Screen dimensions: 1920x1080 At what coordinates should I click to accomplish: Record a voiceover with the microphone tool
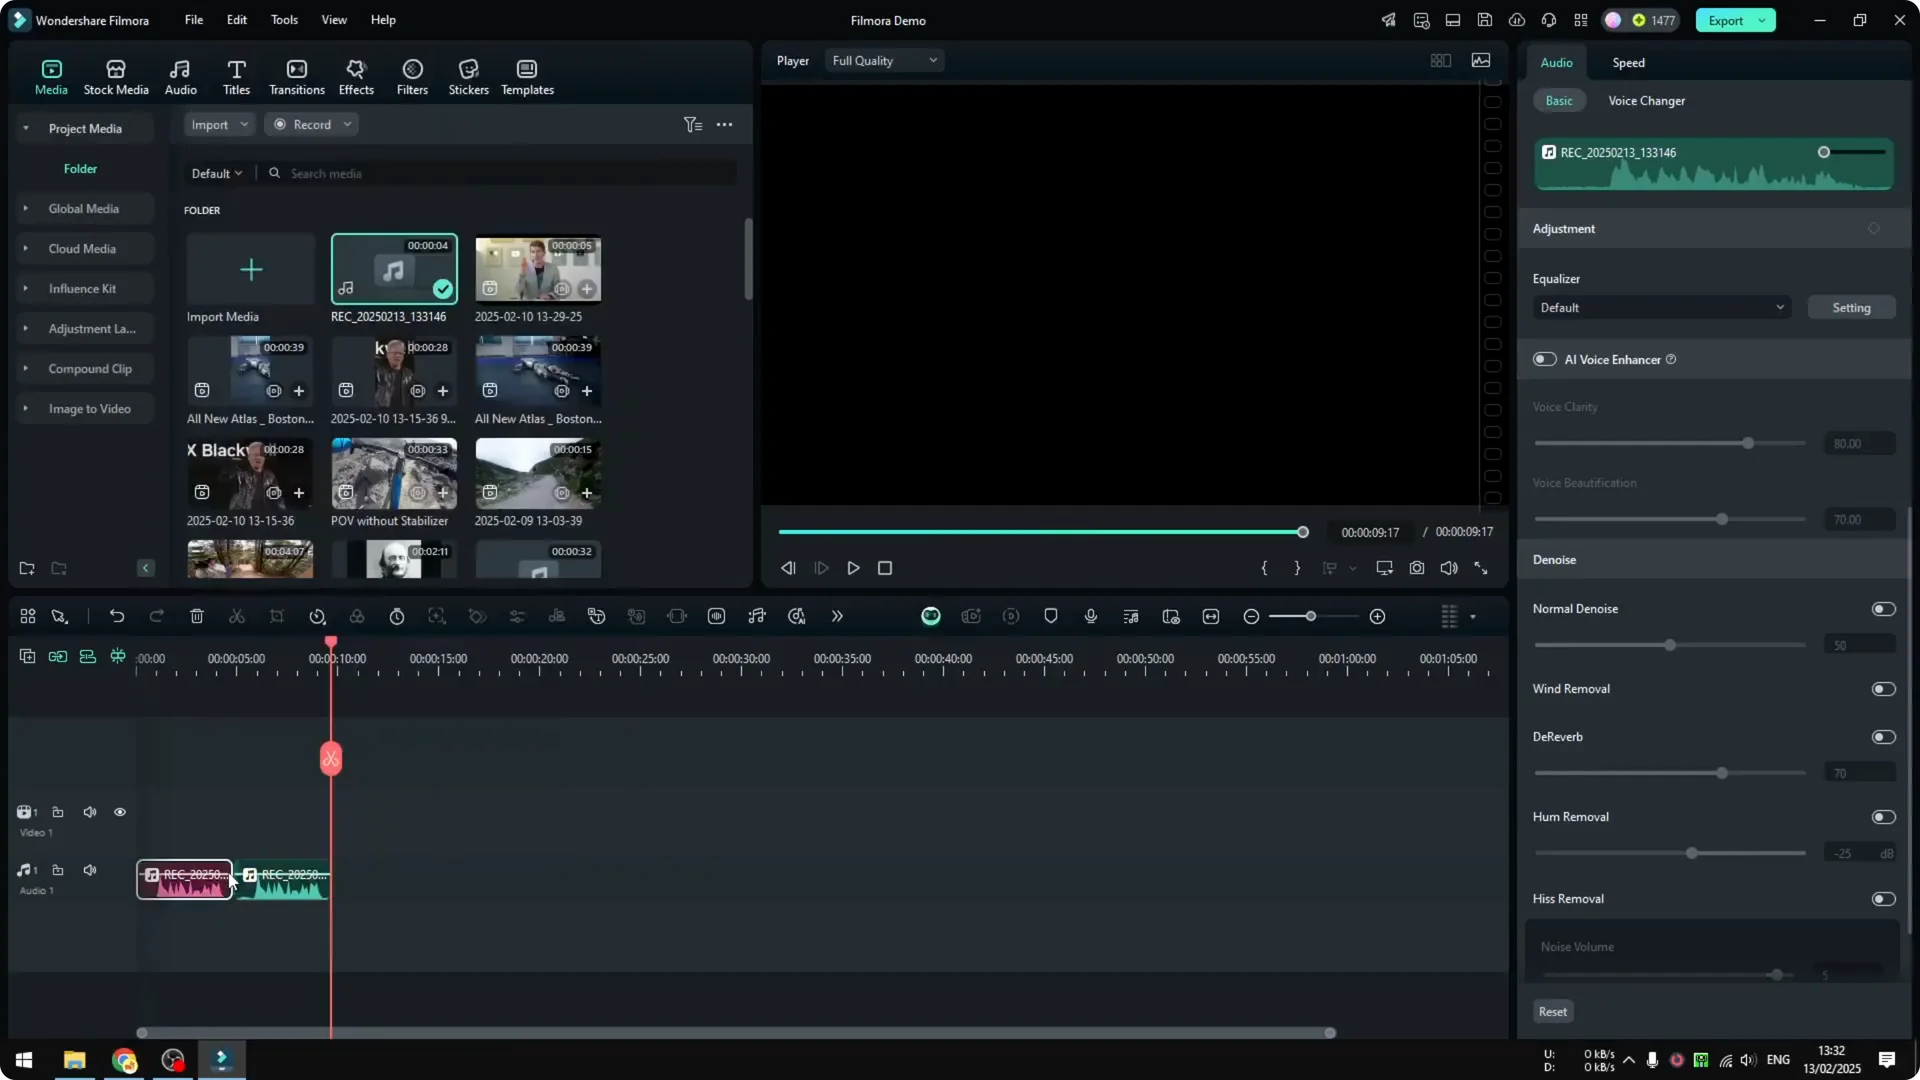coord(1090,616)
